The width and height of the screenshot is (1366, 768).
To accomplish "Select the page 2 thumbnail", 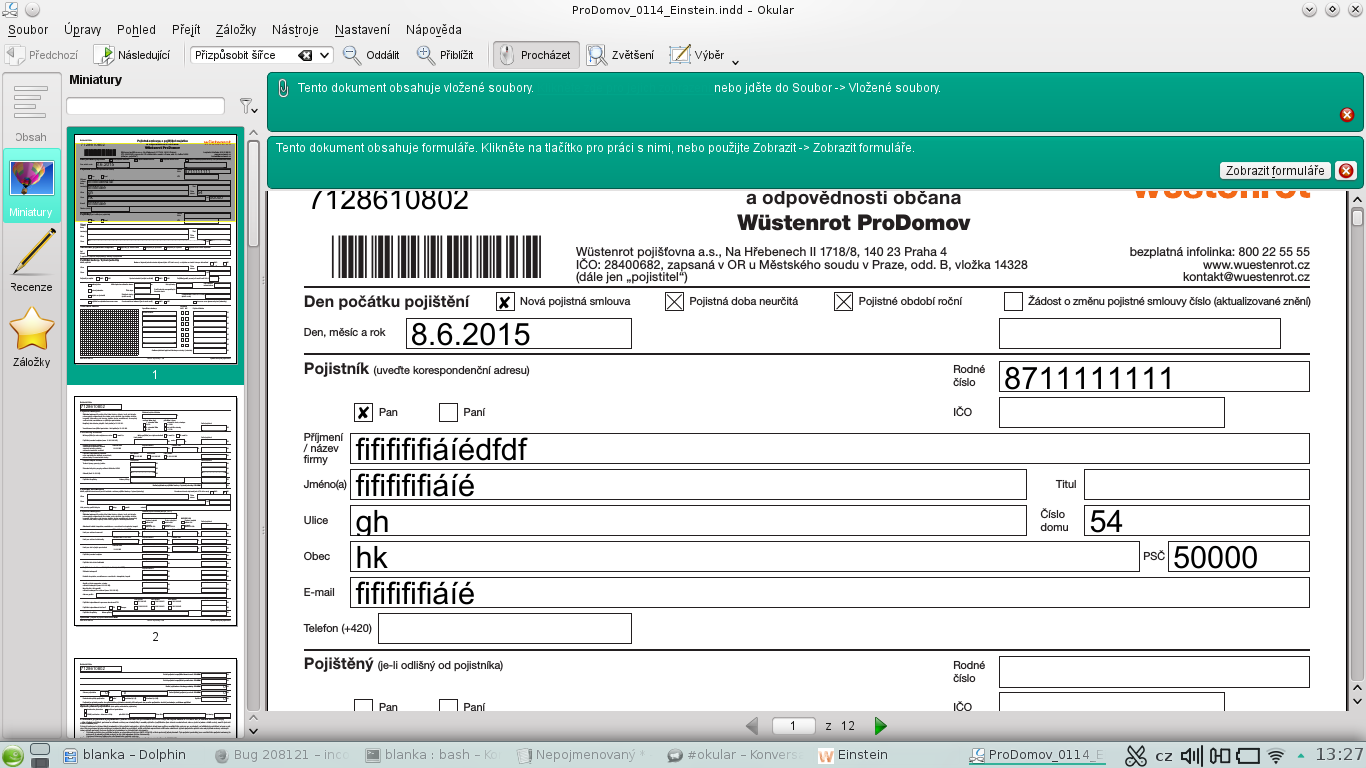I will (155, 512).
